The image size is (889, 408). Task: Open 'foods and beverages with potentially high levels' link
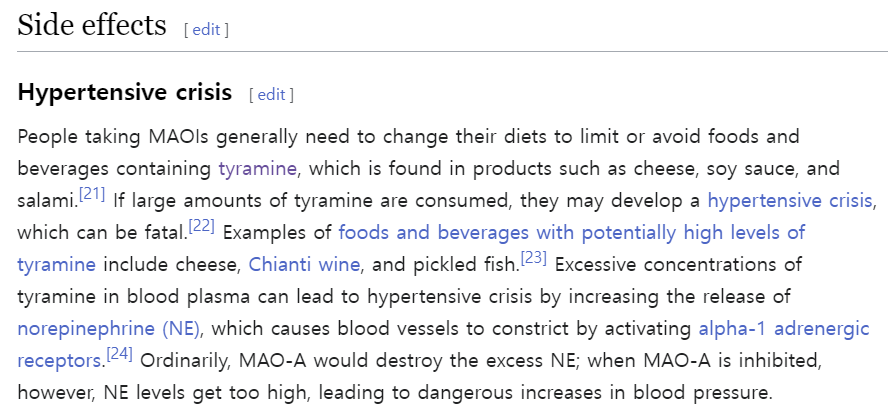coord(571,232)
